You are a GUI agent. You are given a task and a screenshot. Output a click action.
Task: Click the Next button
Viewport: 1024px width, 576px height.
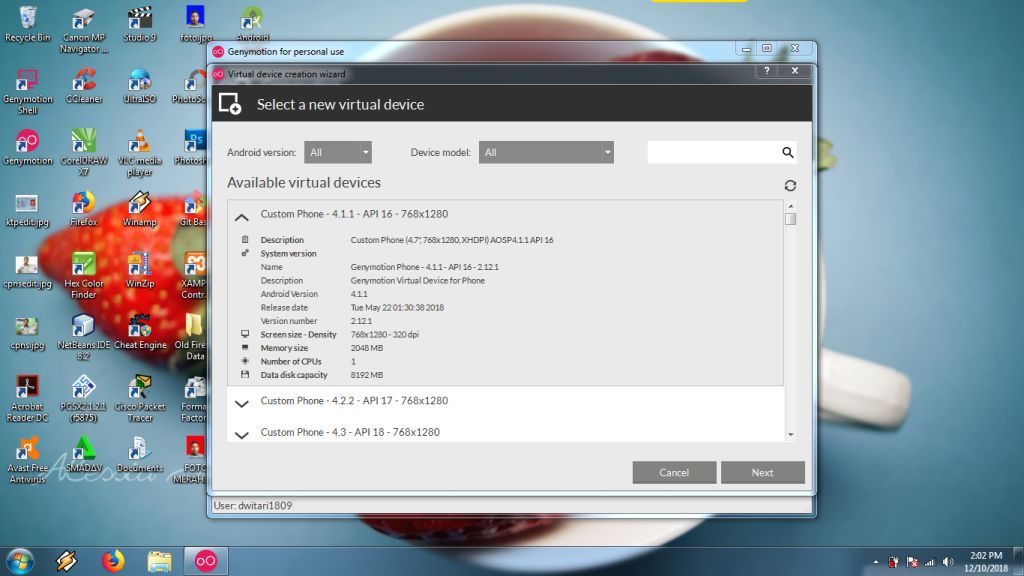762,472
